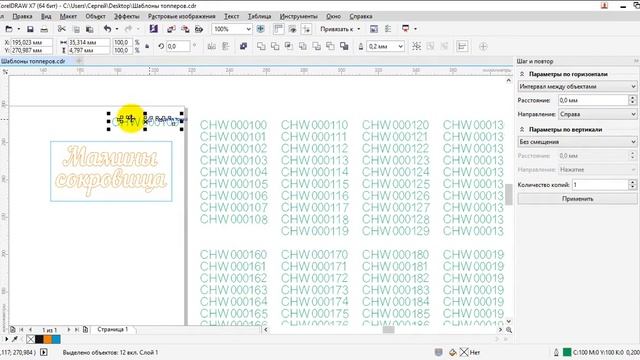Click the X position field 195,023 мм
The image size is (640, 360).
coord(32,42)
